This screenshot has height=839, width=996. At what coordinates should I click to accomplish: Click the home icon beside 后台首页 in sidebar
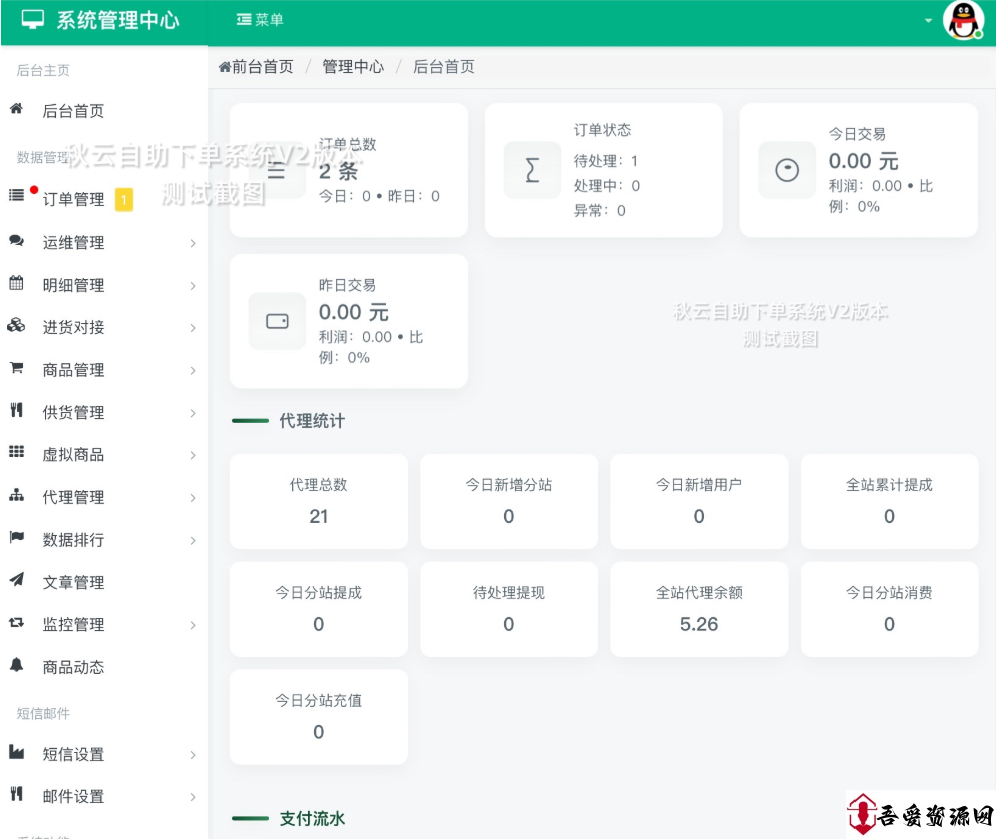coord(16,110)
